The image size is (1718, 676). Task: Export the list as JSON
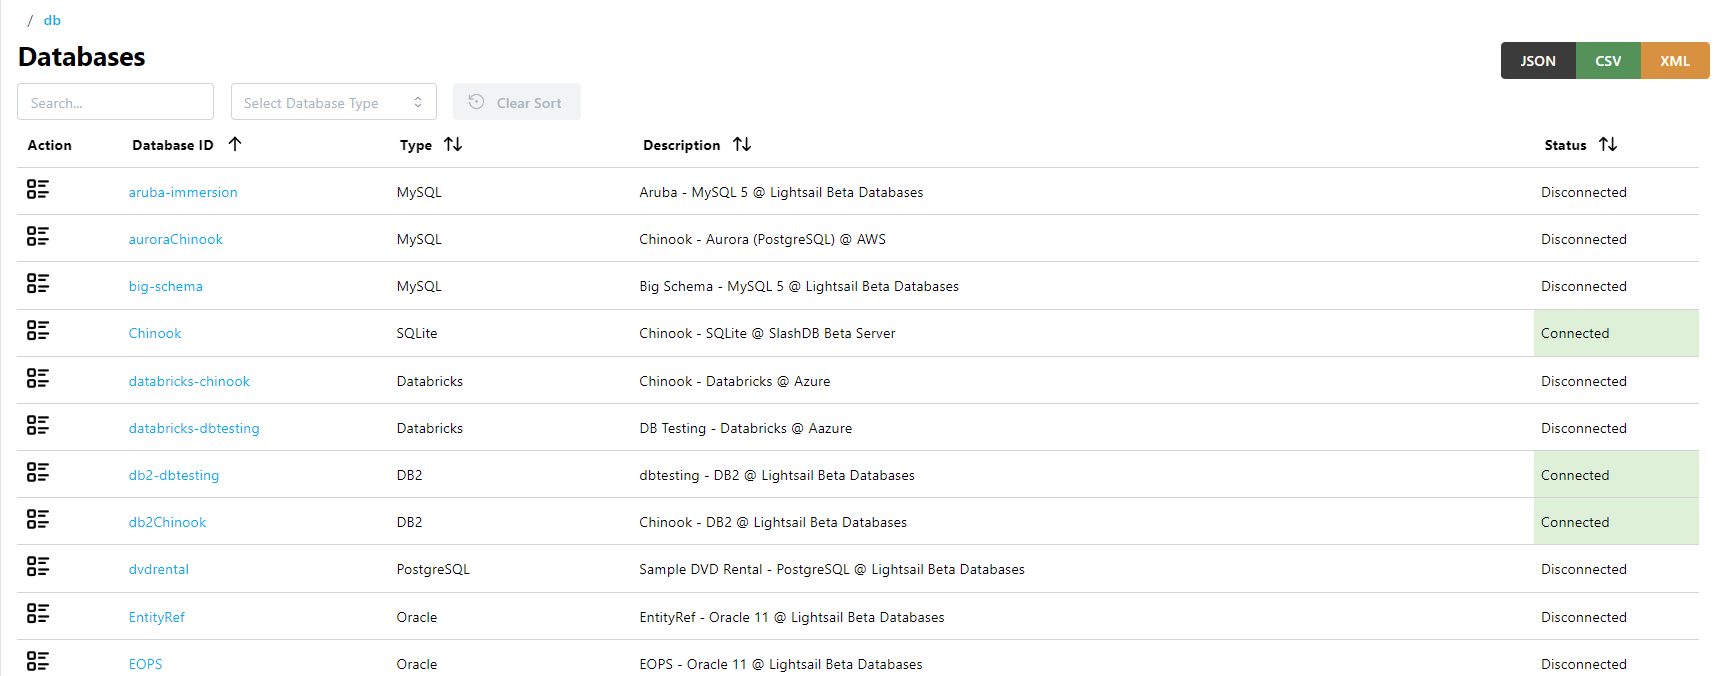pos(1537,61)
